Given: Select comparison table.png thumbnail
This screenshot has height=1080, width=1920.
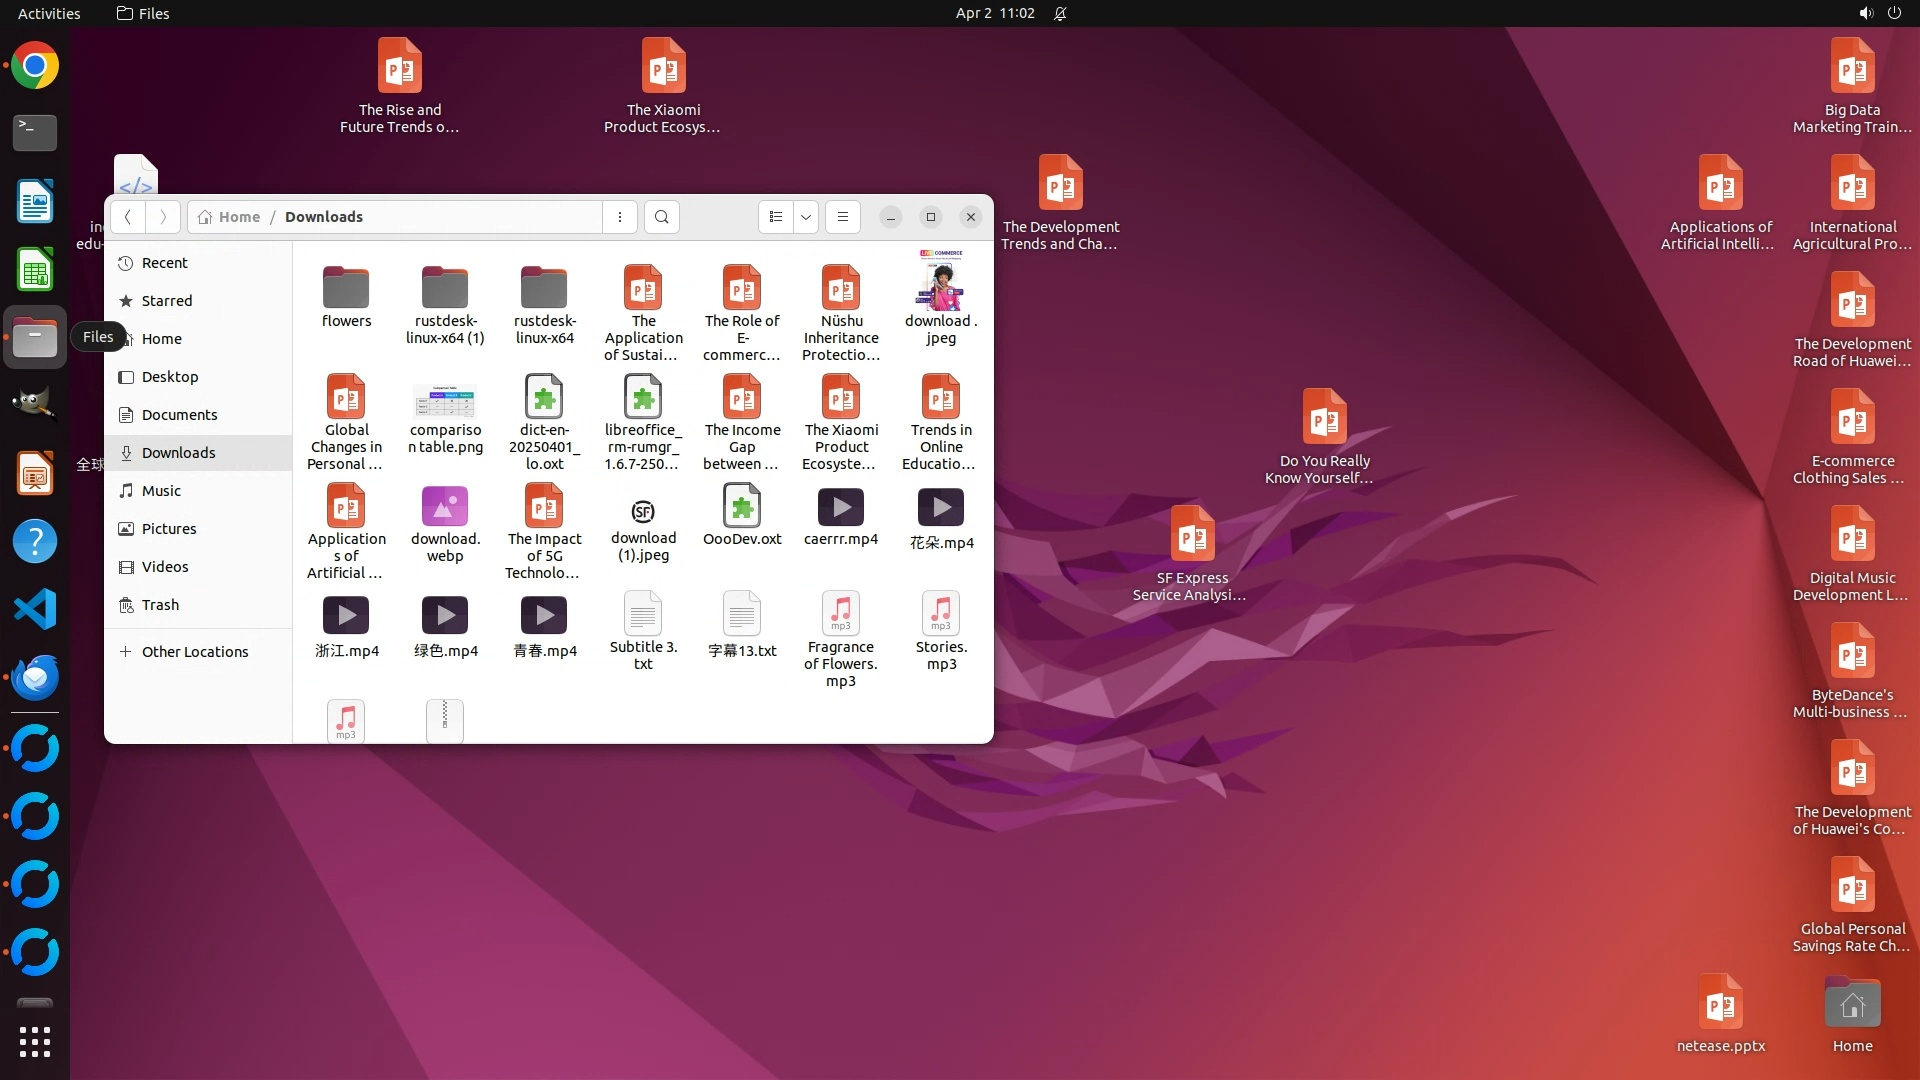Looking at the screenshot, I should tap(445, 400).
